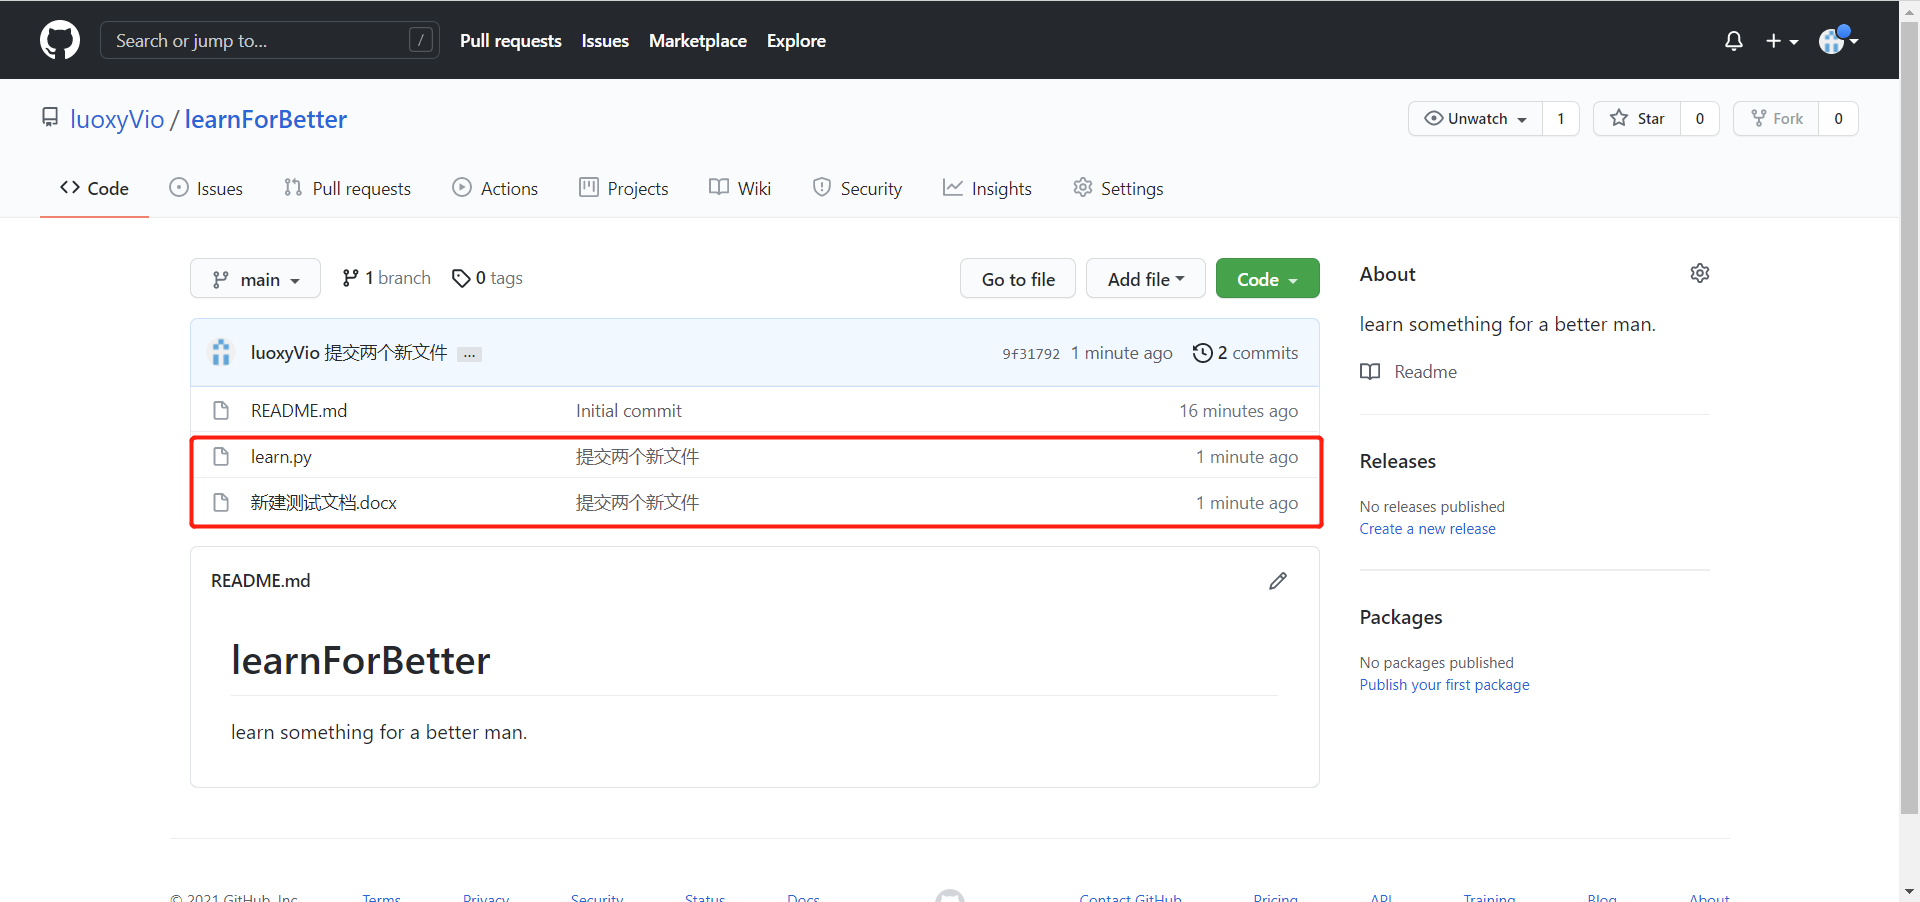The height and width of the screenshot is (902, 1920).
Task: Open the Actions tab
Action: [x=495, y=188]
